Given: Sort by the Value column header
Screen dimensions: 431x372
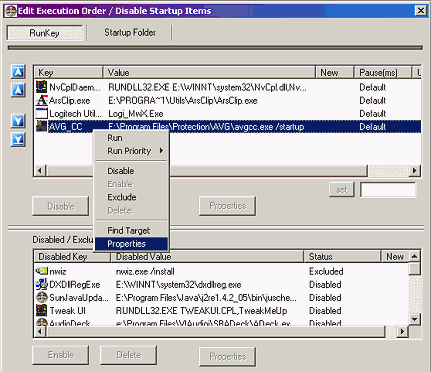Looking at the screenshot, I should tap(209, 72).
